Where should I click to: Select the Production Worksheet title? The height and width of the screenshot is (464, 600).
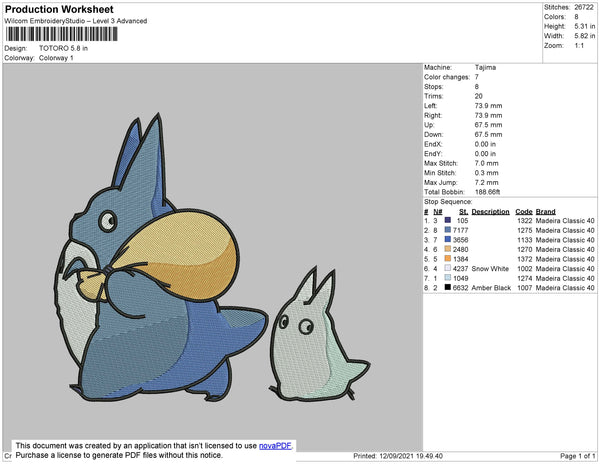coord(59,10)
